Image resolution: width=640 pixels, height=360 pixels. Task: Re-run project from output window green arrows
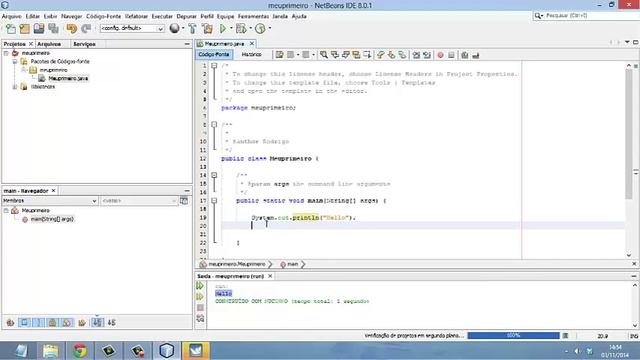coord(200,286)
